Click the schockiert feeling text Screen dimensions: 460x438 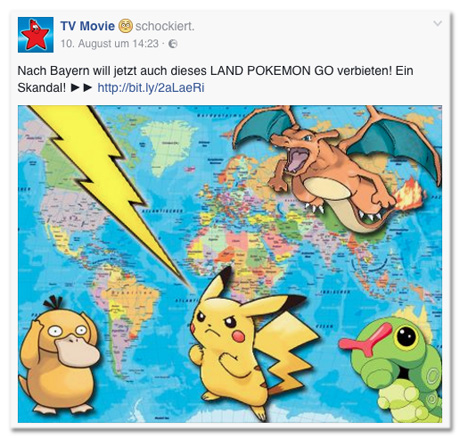165,26
